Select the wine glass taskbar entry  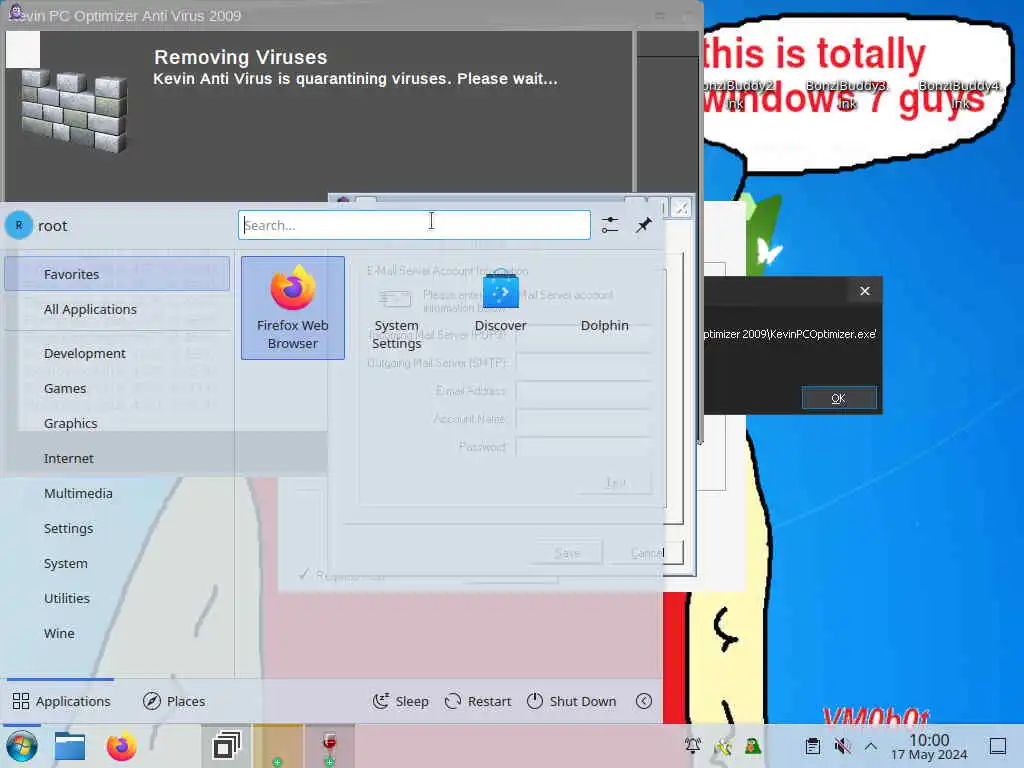330,746
